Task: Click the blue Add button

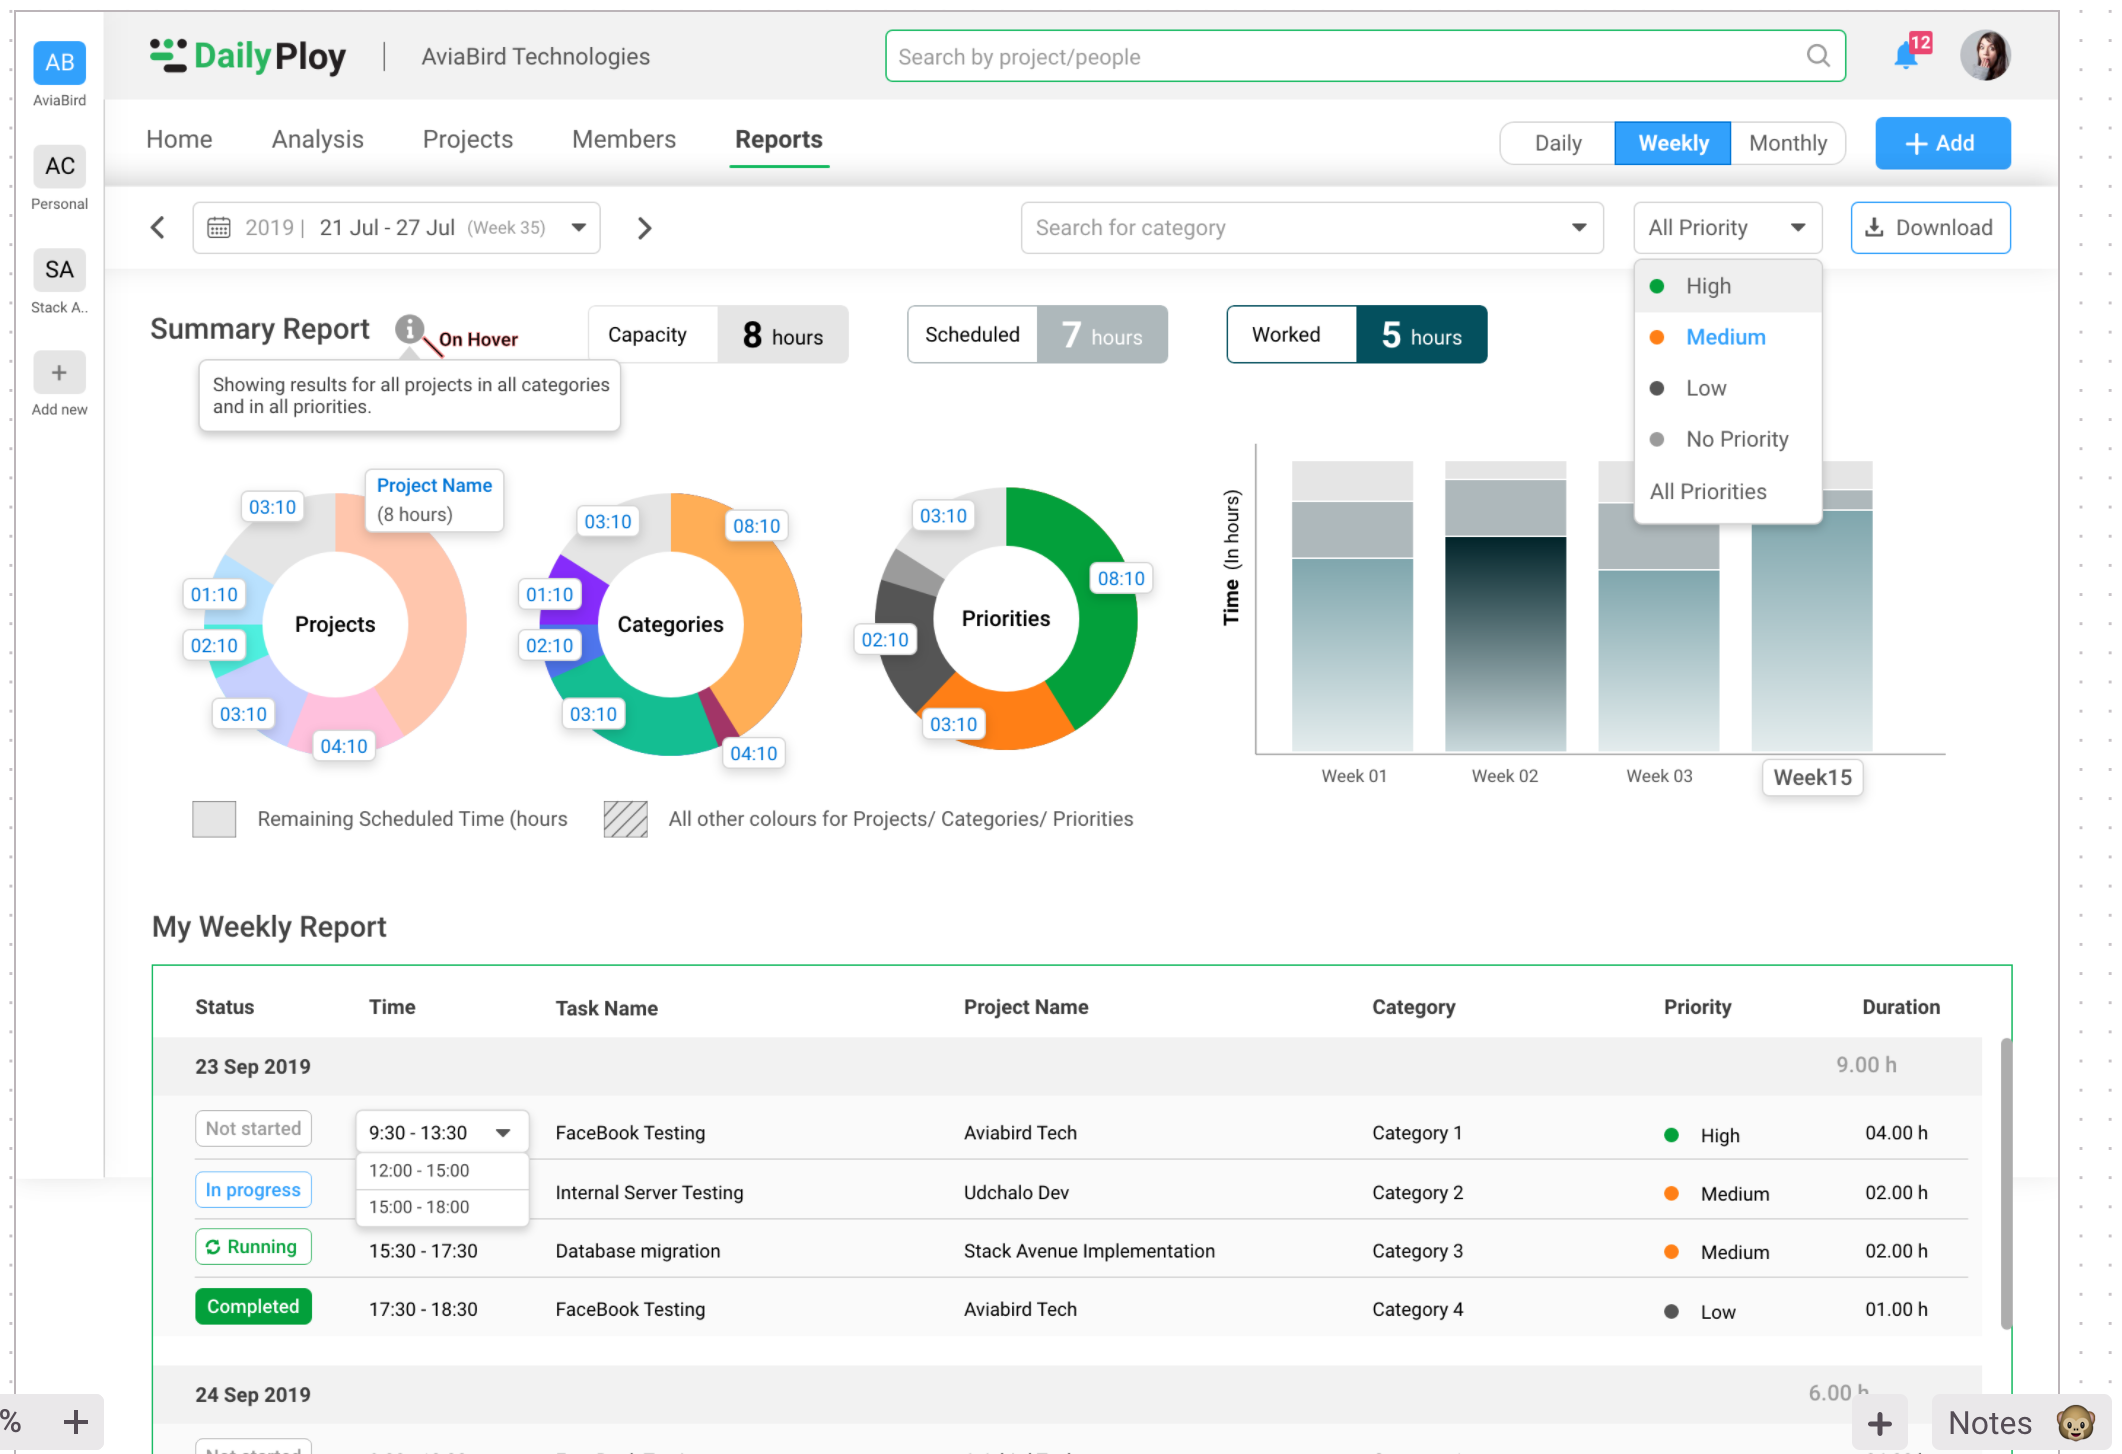Action: point(1941,143)
